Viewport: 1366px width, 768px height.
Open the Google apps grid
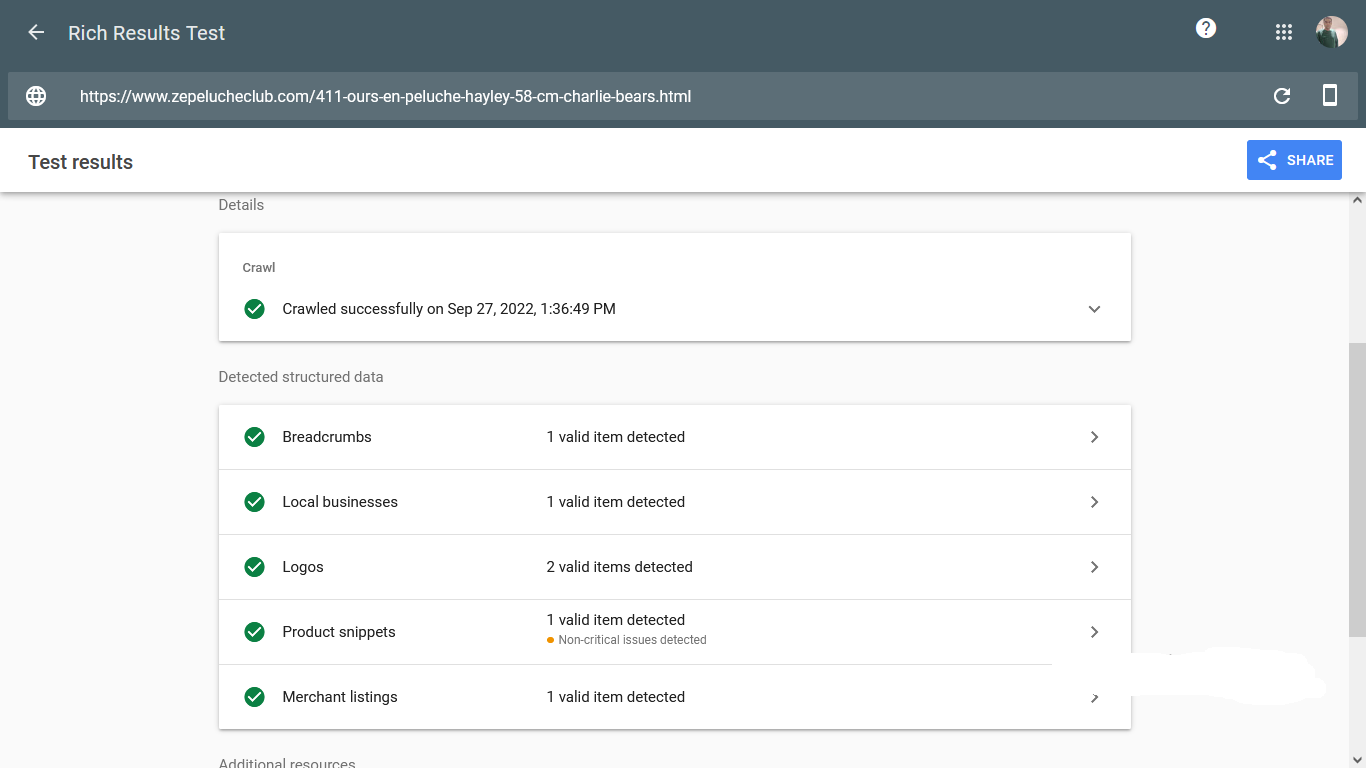coord(1284,33)
